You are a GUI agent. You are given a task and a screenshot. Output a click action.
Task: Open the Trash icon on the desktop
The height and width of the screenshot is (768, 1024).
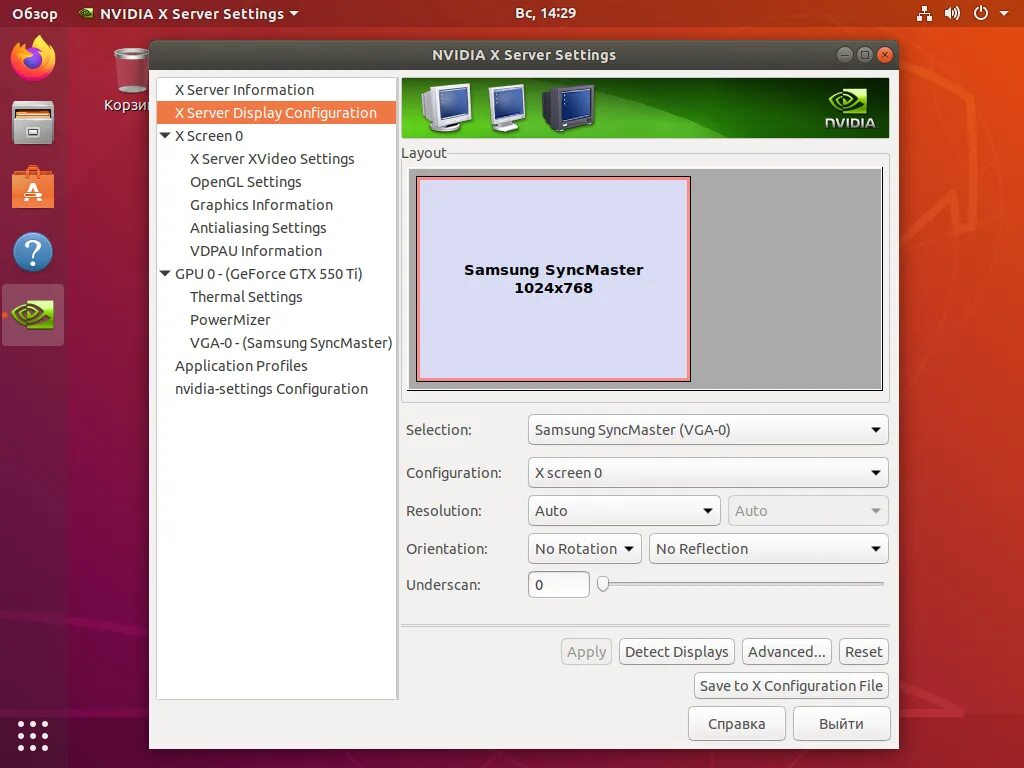(131, 71)
